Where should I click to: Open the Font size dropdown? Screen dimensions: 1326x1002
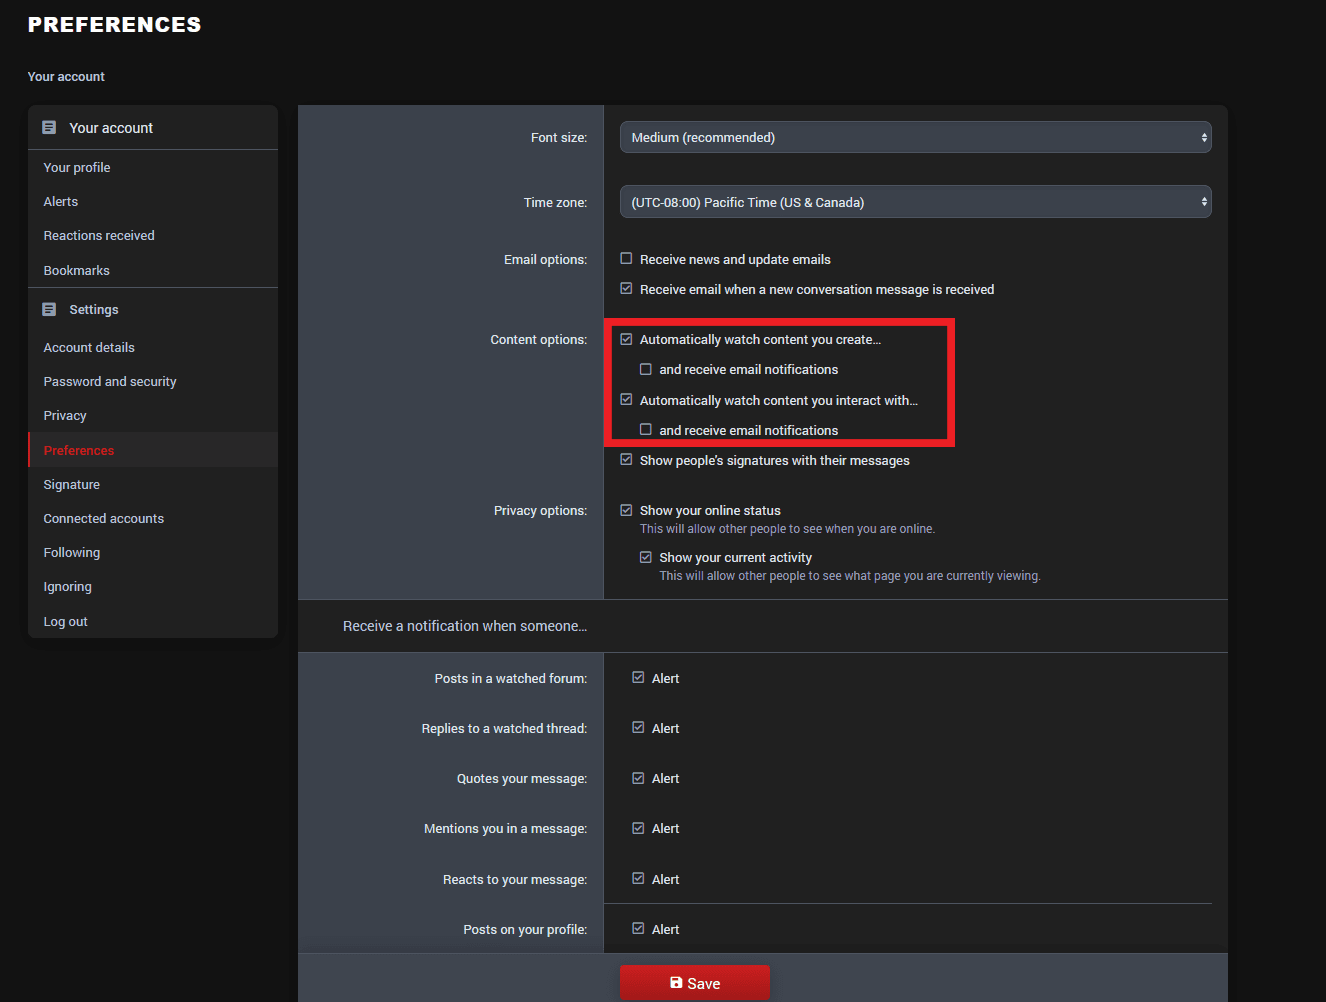tap(915, 137)
